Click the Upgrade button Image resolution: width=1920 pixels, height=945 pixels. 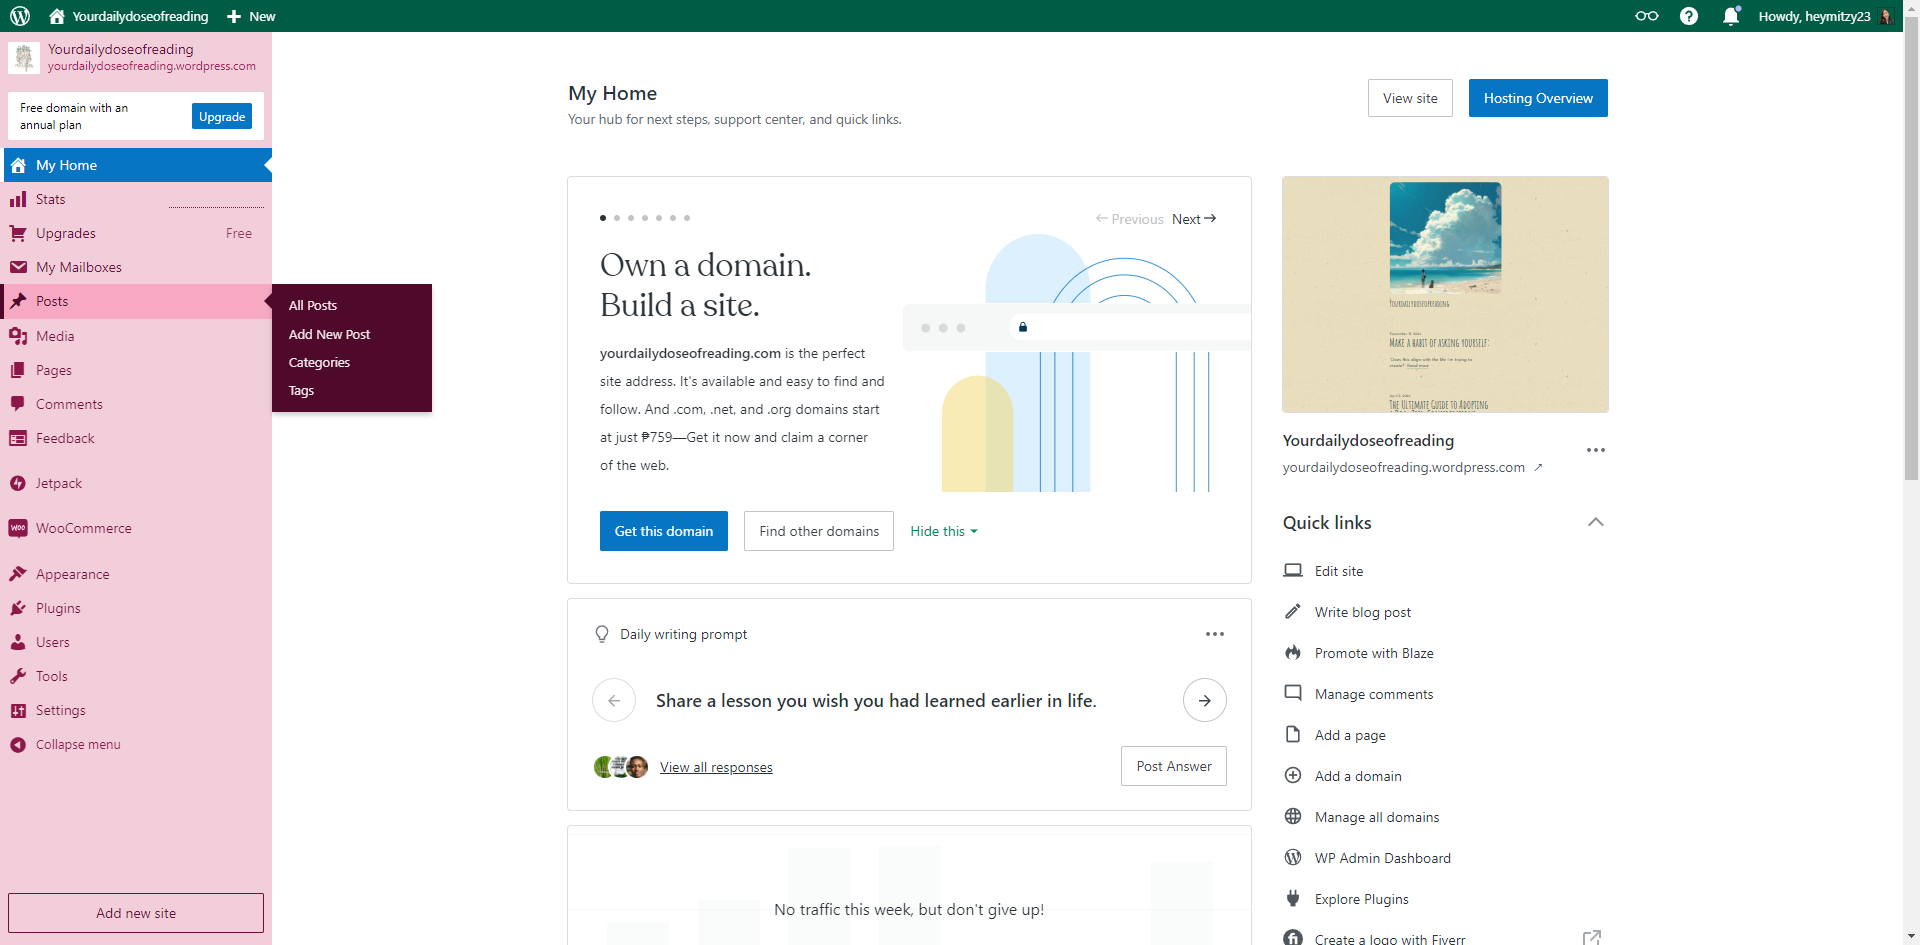coord(222,116)
